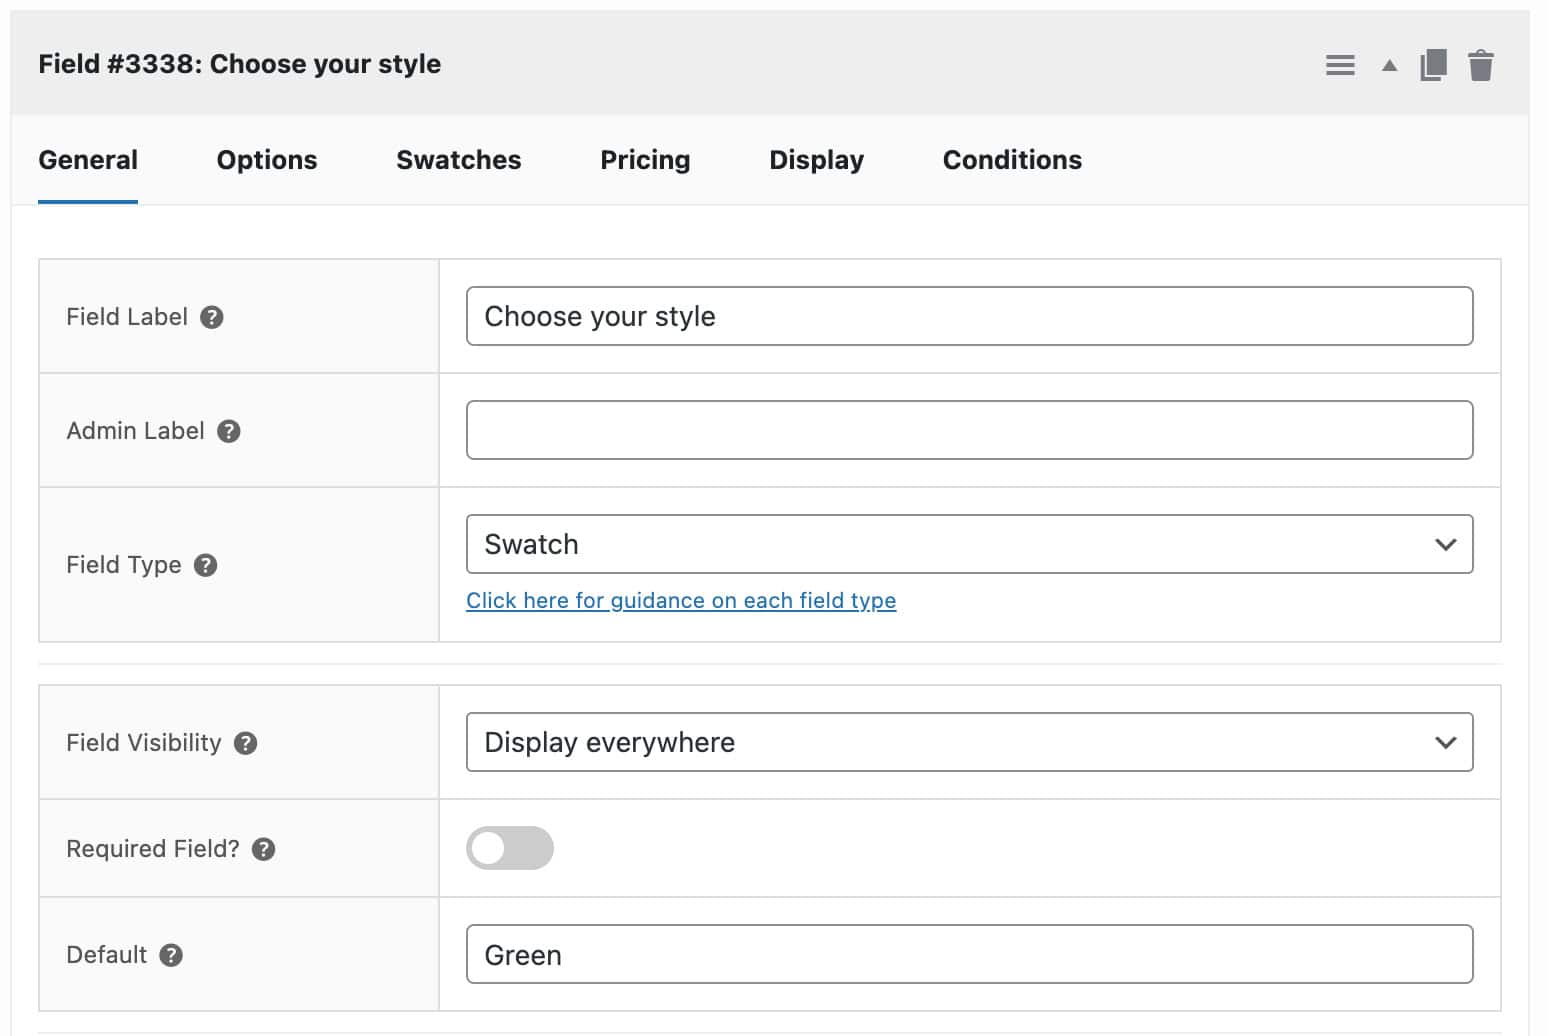
Task: Delete field #3338 using the trash icon
Action: pos(1482,64)
